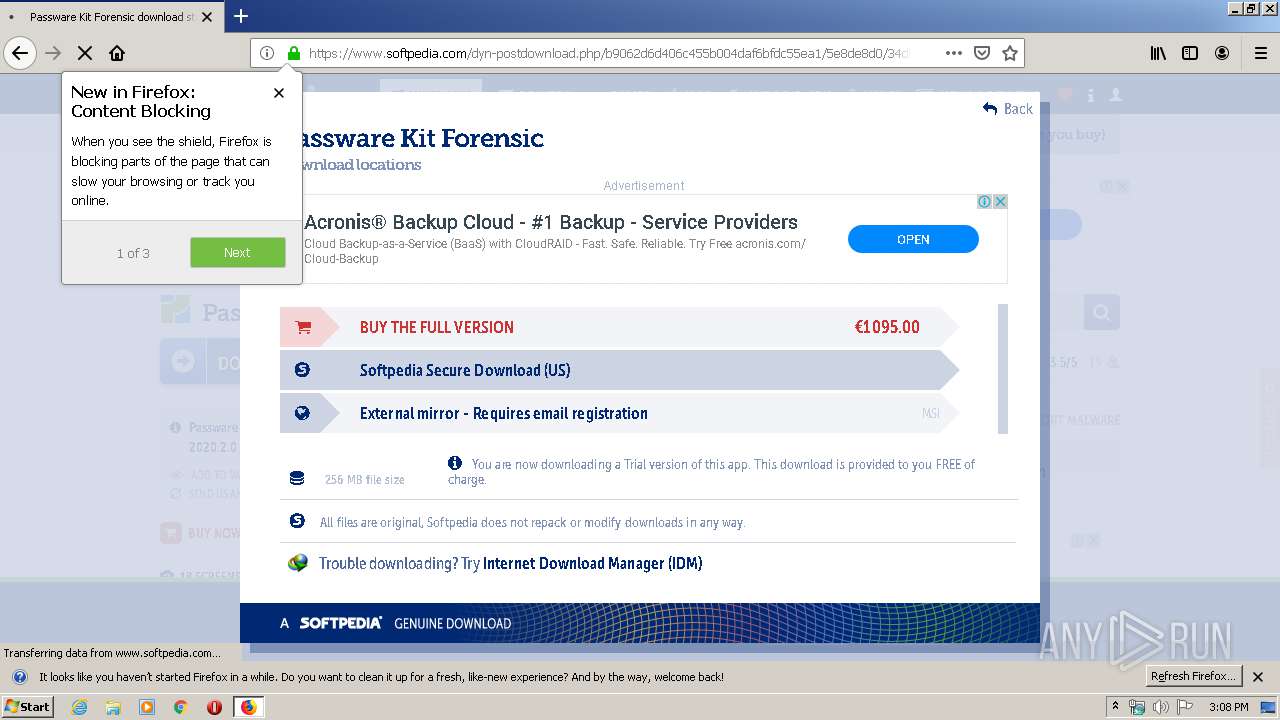Close the Content Blocking tooltip
This screenshot has height=720, width=1280.
pyautogui.click(x=279, y=93)
